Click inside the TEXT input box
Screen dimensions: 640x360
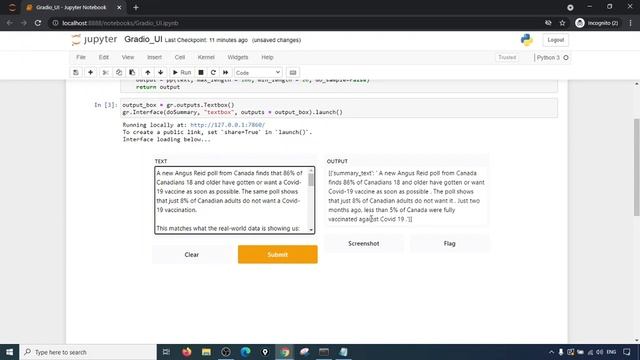[x=231, y=200]
